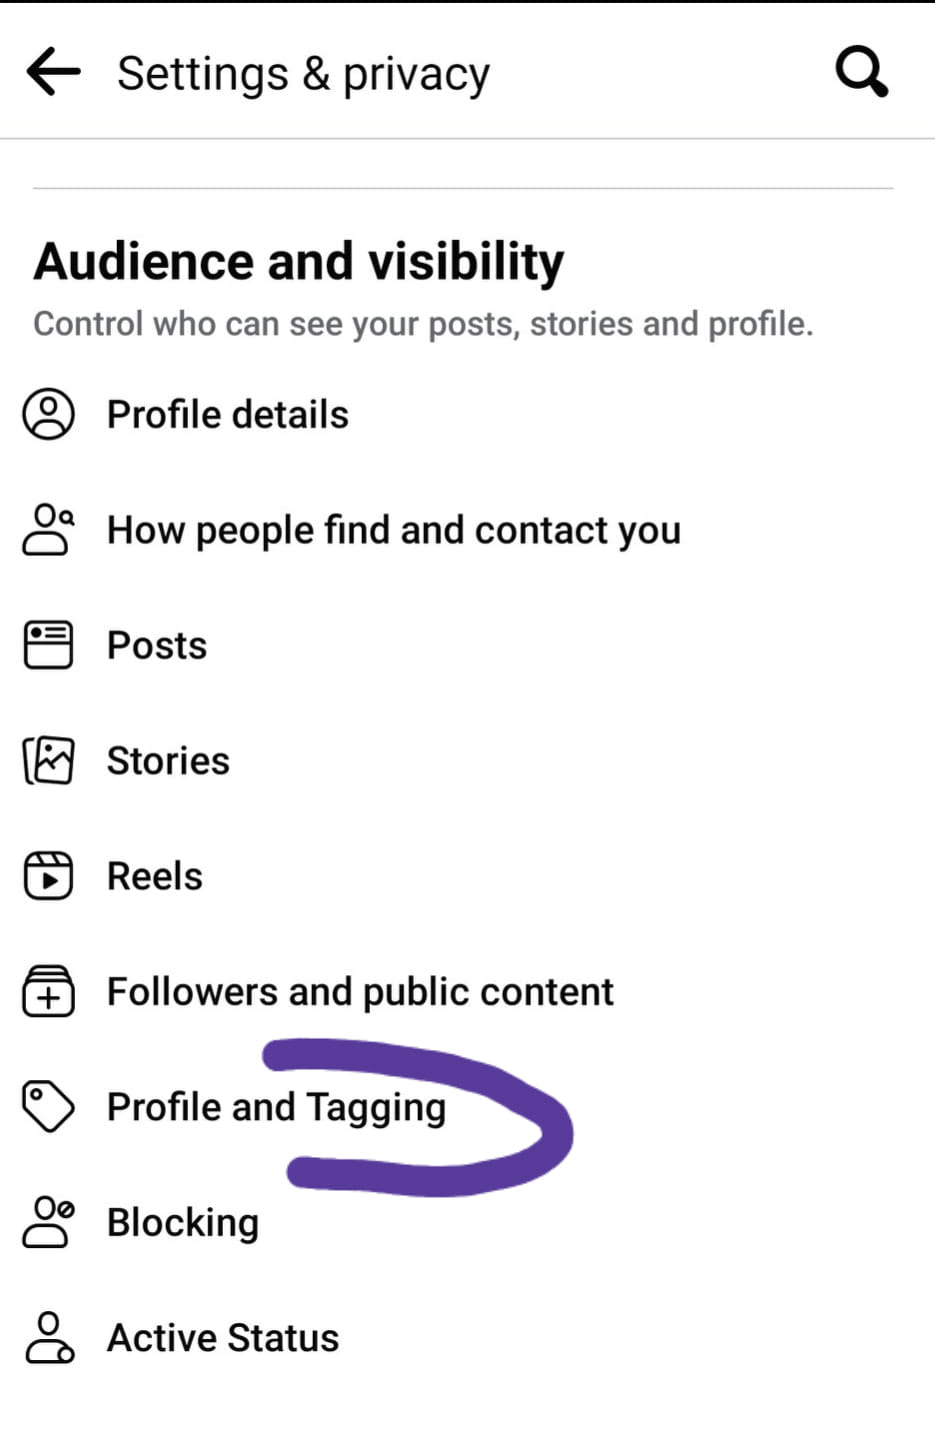Tap the Posts card icon
Viewport: 935px width, 1446px height.
48,645
